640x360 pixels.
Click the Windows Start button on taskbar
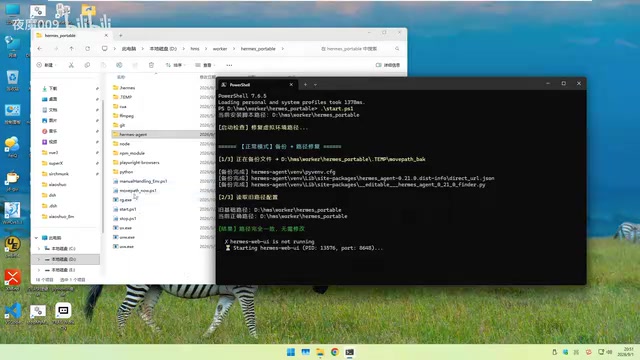point(291,352)
